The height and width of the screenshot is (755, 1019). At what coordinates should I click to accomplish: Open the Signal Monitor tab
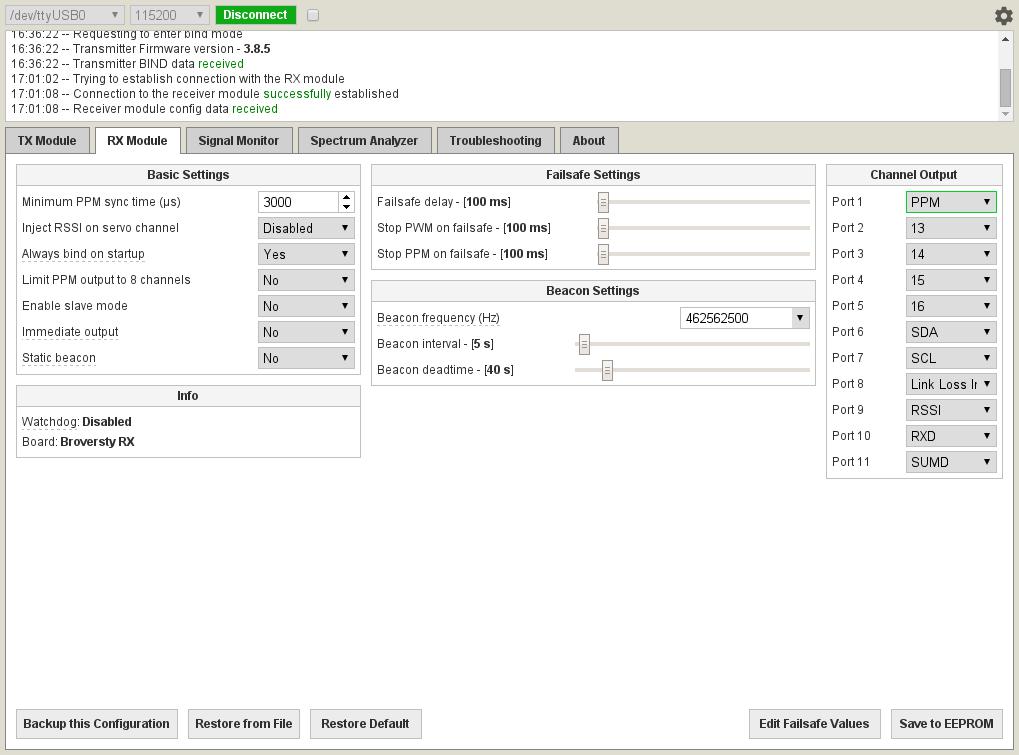click(x=239, y=140)
